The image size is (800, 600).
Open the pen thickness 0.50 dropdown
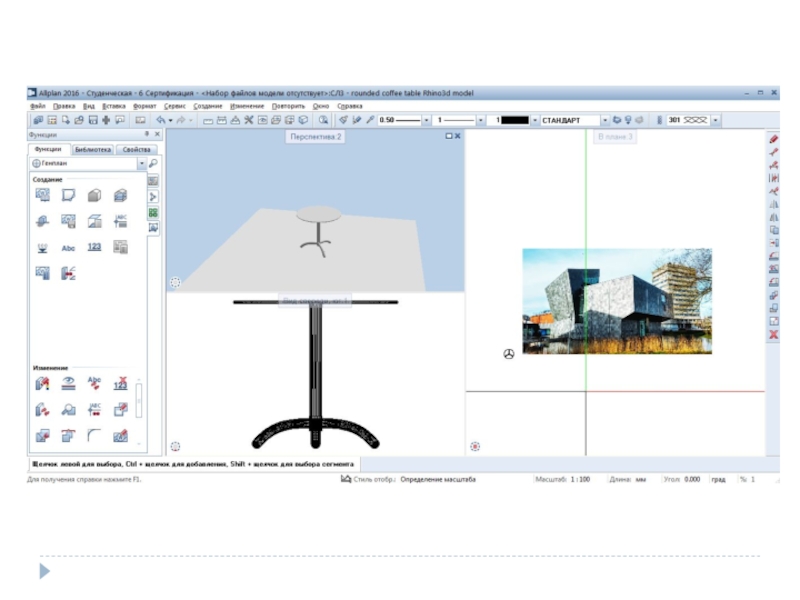point(427,120)
